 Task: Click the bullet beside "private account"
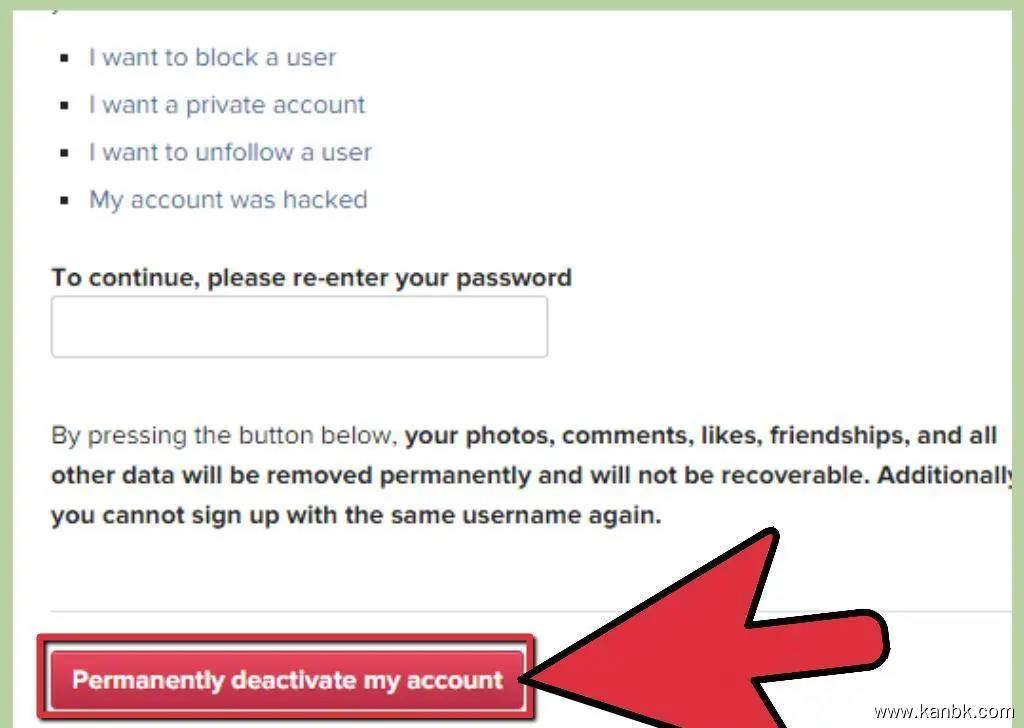point(65,106)
